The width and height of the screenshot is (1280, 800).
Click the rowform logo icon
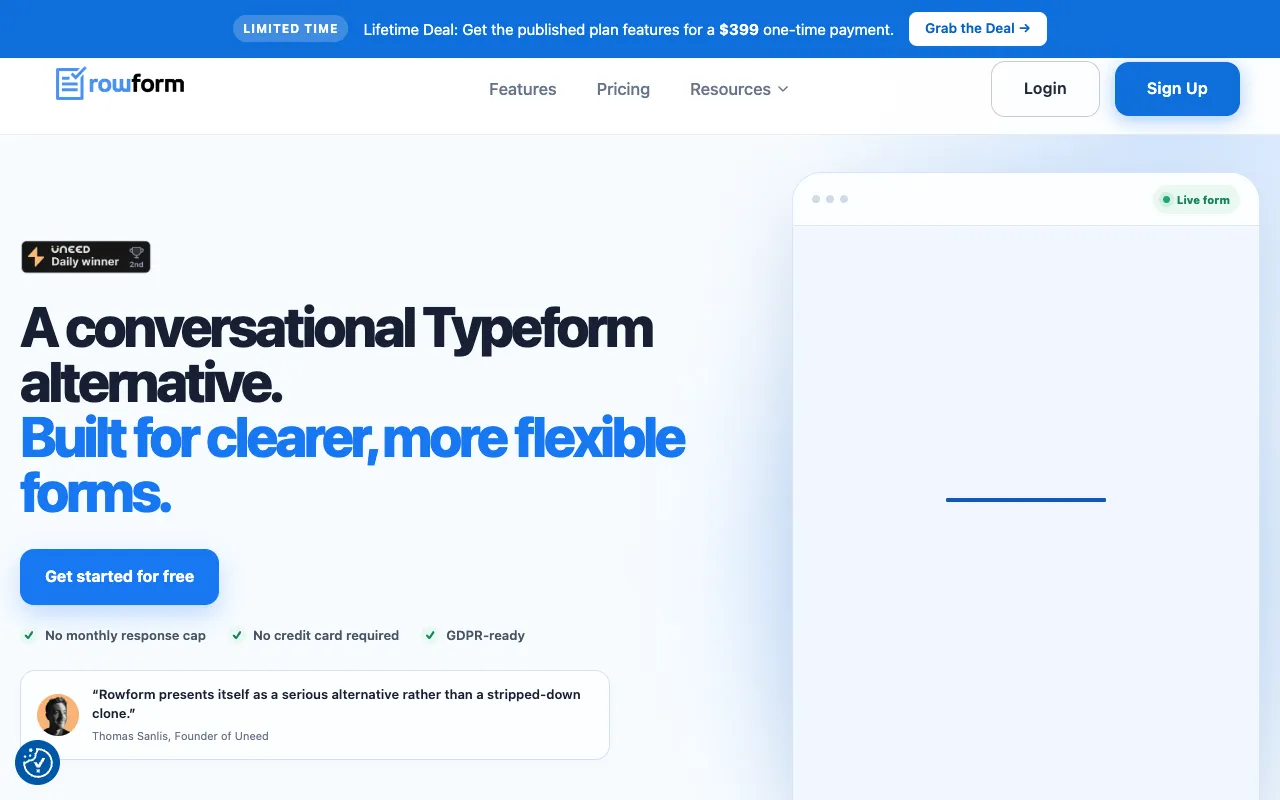point(70,84)
